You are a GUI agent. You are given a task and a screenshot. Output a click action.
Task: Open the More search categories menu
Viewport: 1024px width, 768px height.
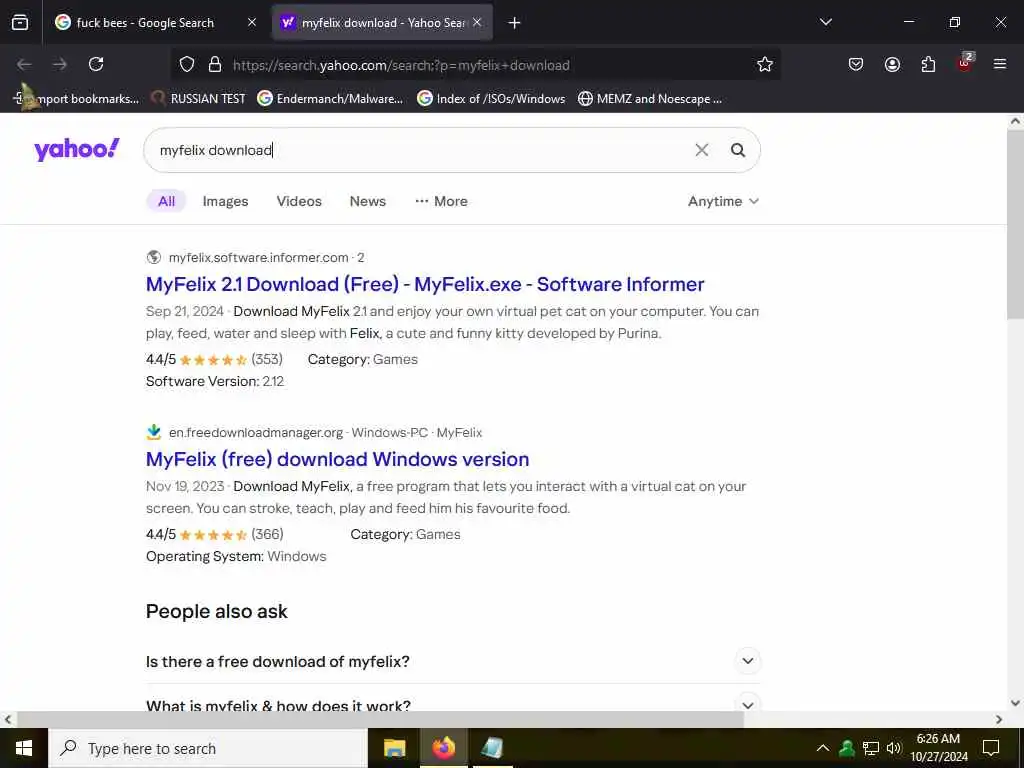pos(441,201)
